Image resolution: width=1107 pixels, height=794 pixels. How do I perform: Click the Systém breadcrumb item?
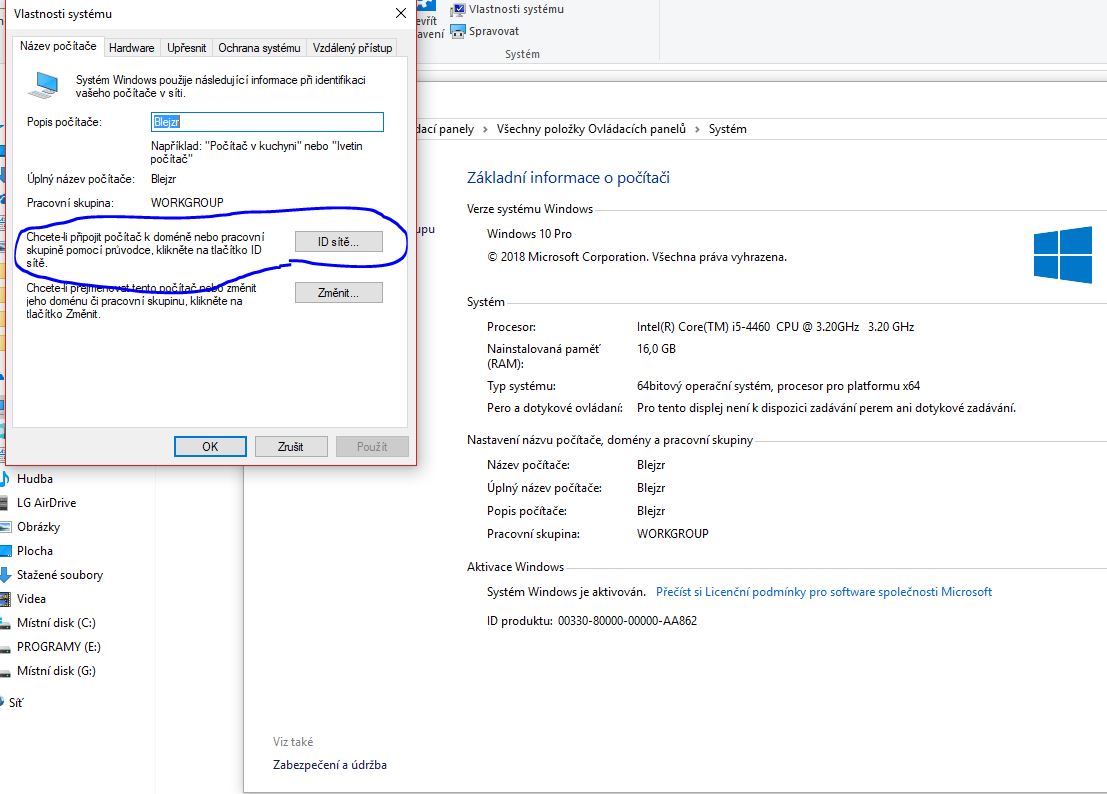tap(727, 129)
